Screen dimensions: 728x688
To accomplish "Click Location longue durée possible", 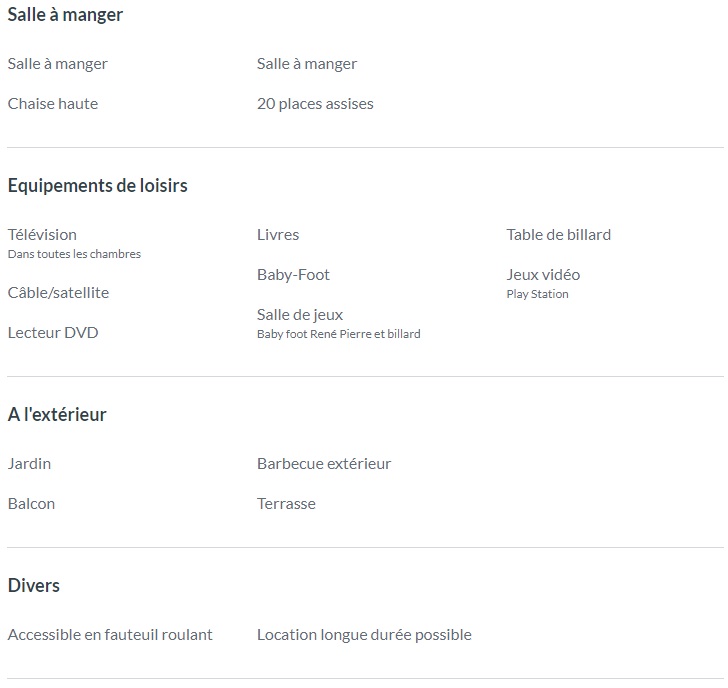I will tap(364, 635).
